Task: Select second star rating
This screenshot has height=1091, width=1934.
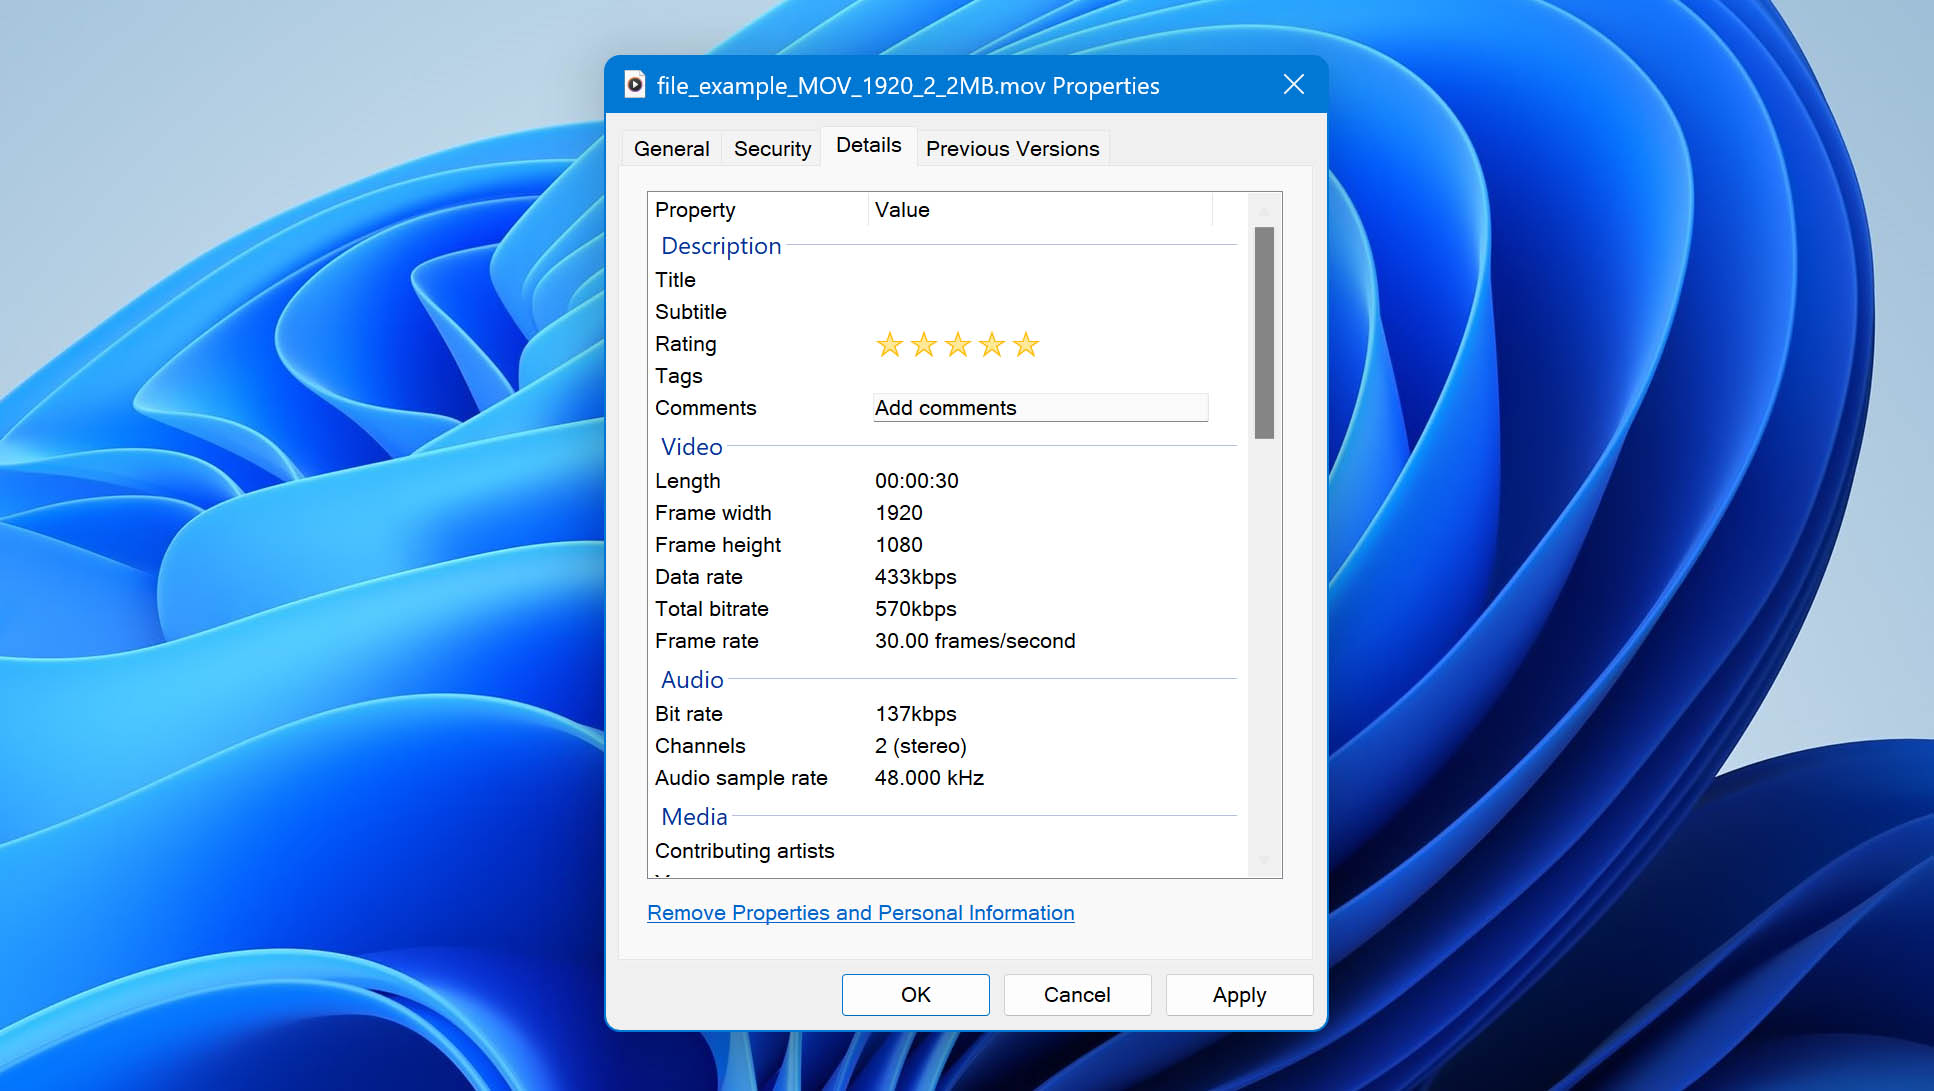Action: [x=922, y=346]
